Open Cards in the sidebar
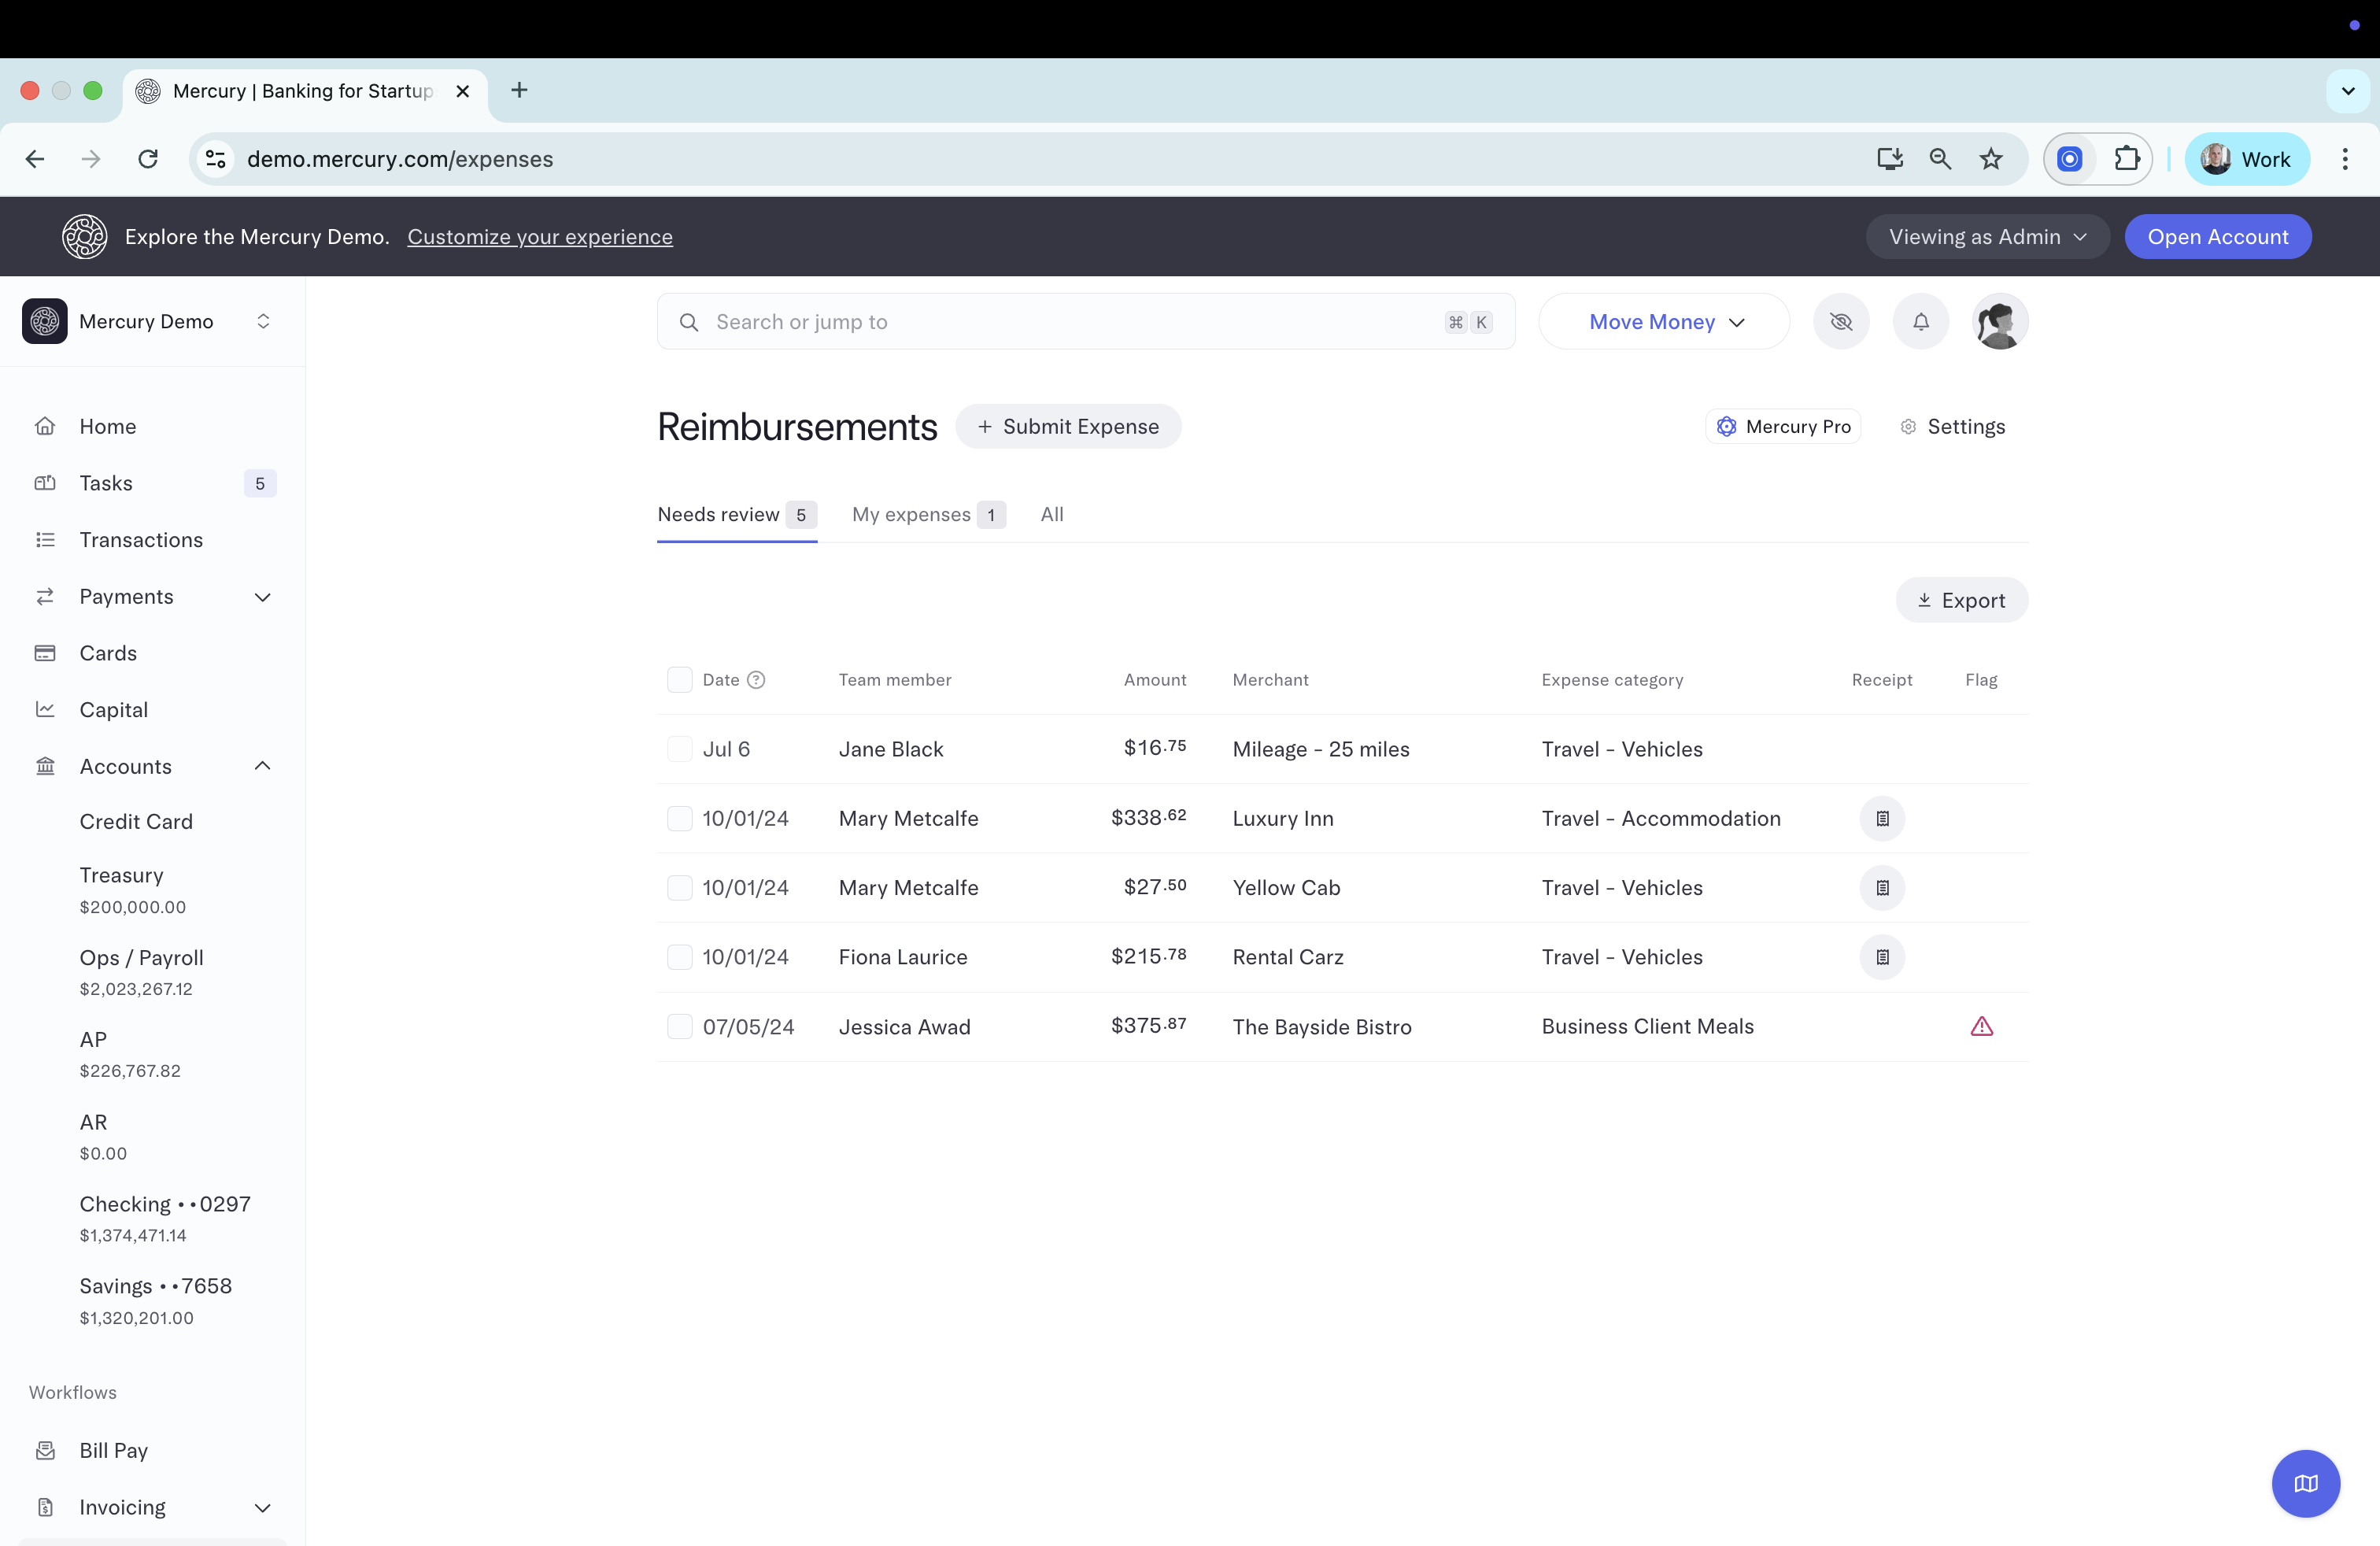 108,653
